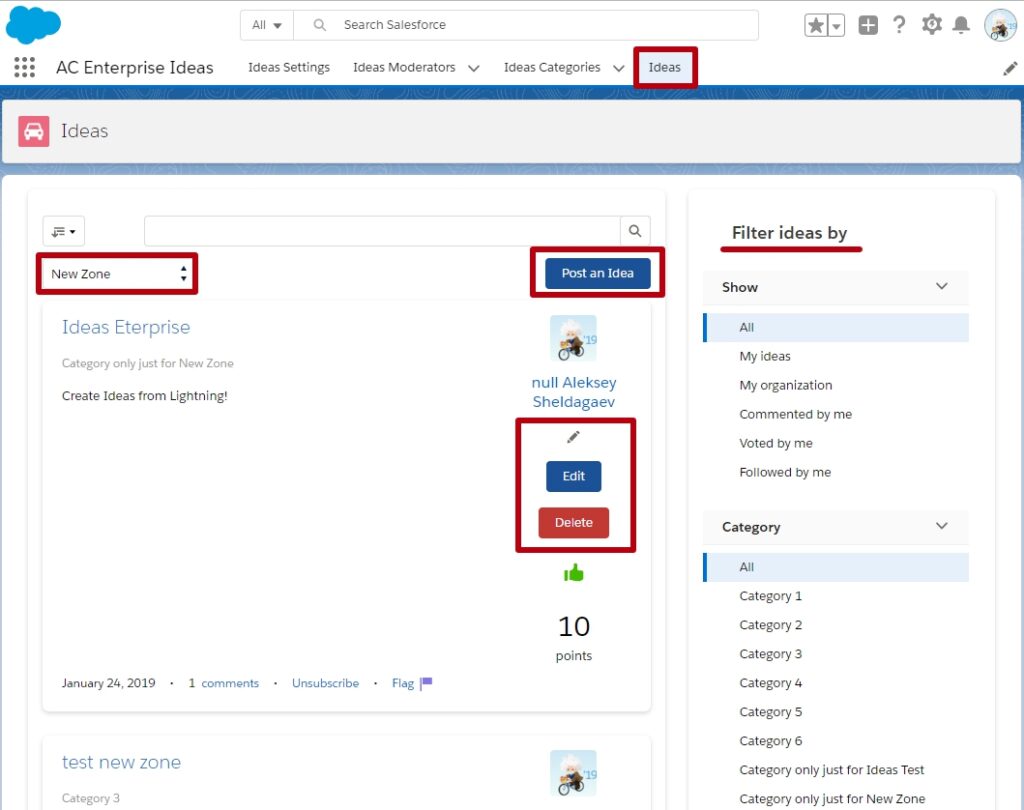Click the Flag link
The width and height of the screenshot is (1024, 810).
click(403, 683)
